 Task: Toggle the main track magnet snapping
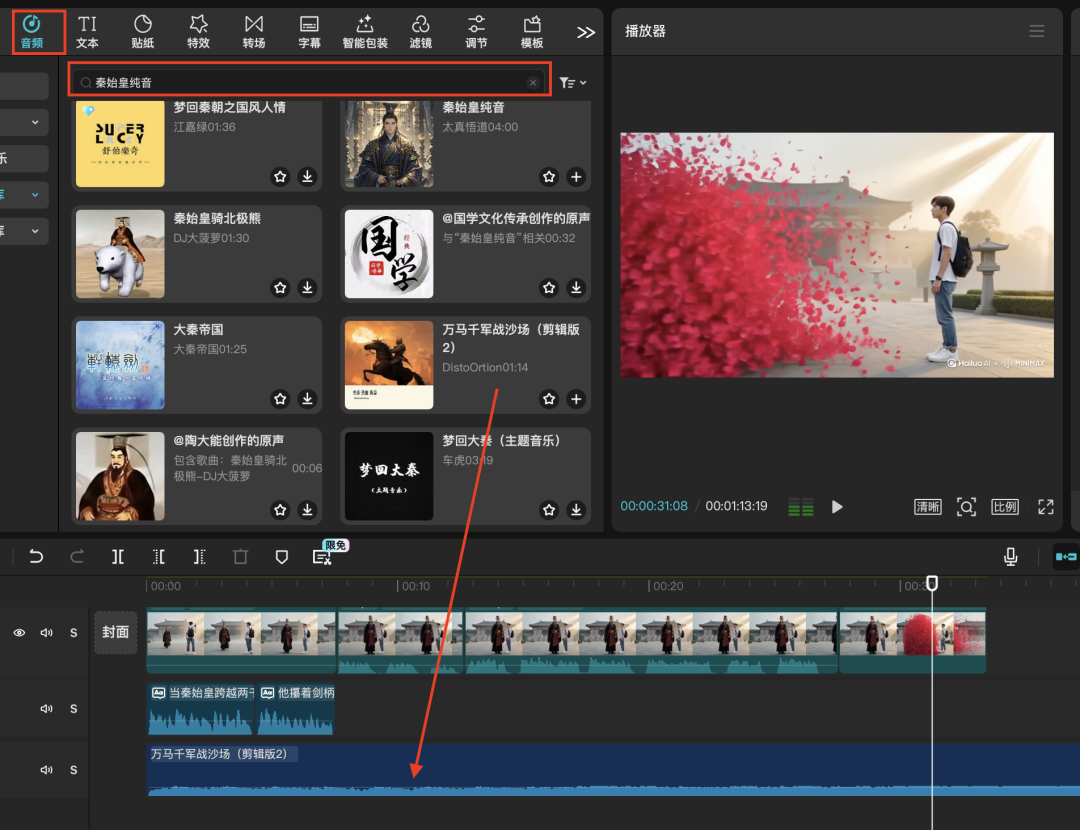(1066, 557)
